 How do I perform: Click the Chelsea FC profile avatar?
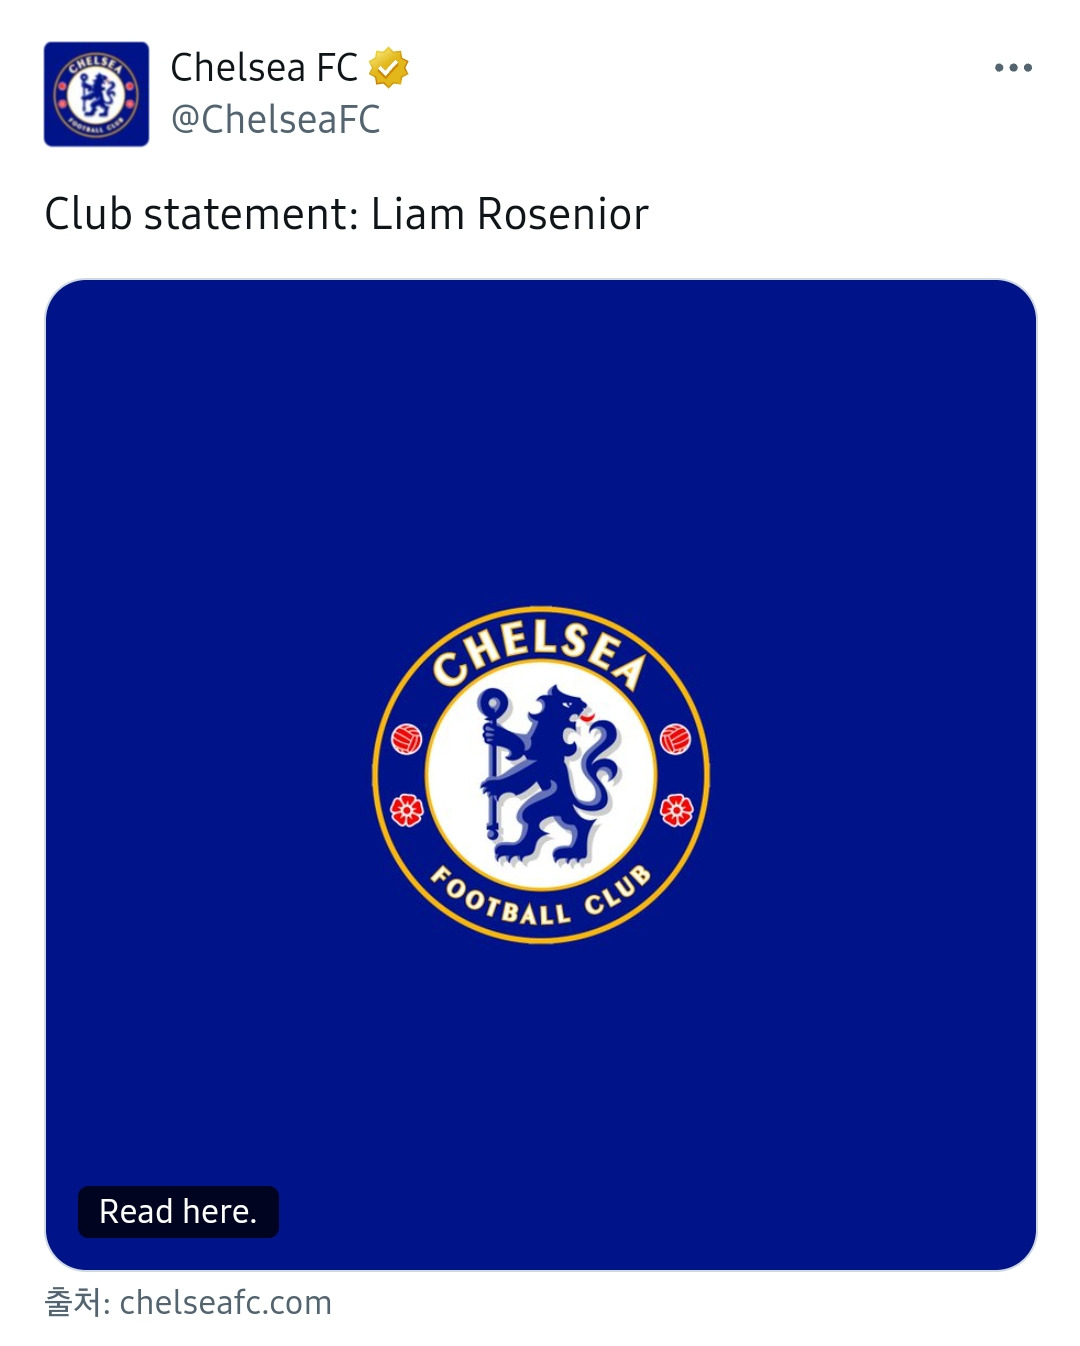tap(96, 94)
